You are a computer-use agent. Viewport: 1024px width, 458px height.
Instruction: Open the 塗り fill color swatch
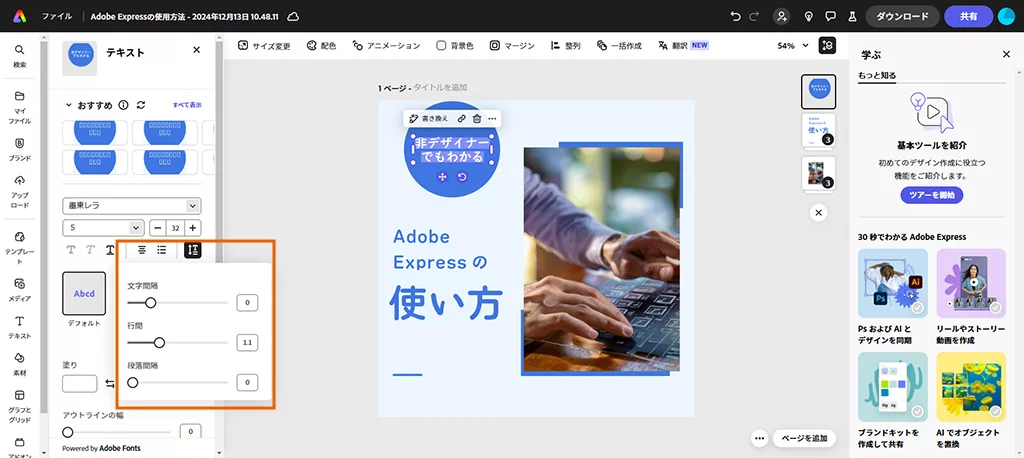tap(80, 384)
